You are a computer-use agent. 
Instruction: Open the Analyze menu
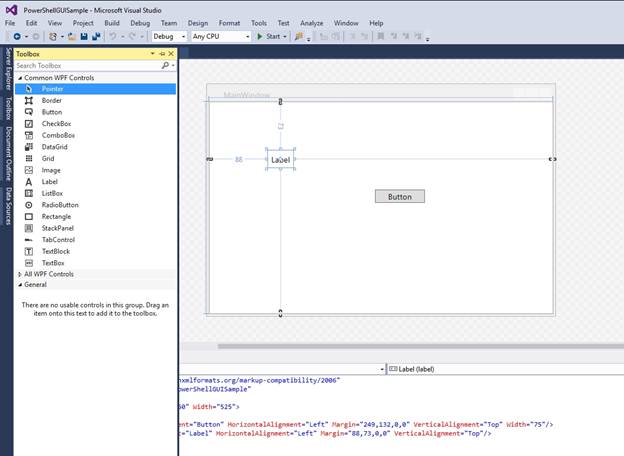tap(312, 23)
